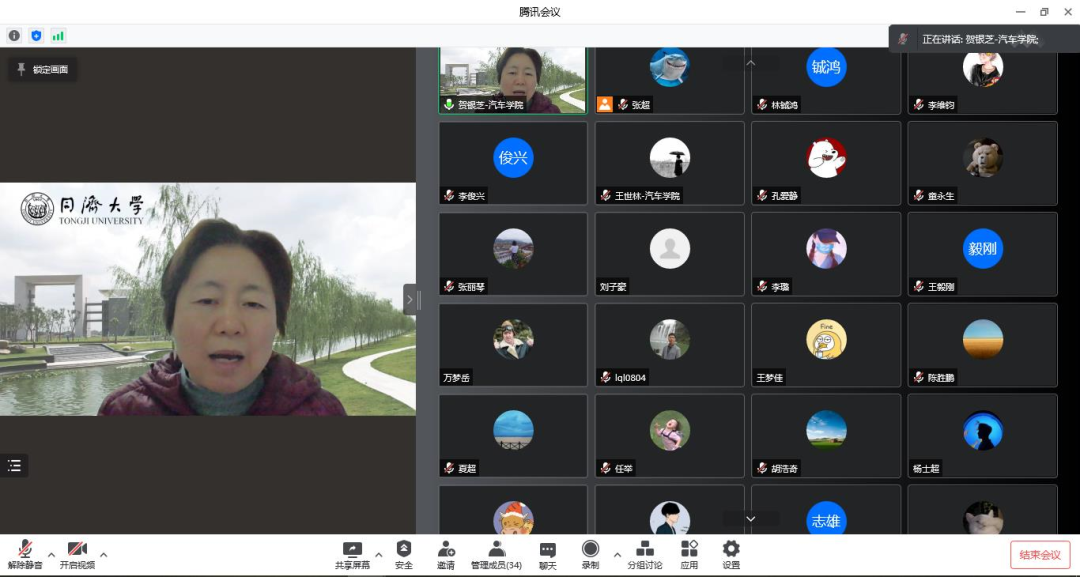
Task: Click the Invite (邀请) icon
Action: (446, 554)
